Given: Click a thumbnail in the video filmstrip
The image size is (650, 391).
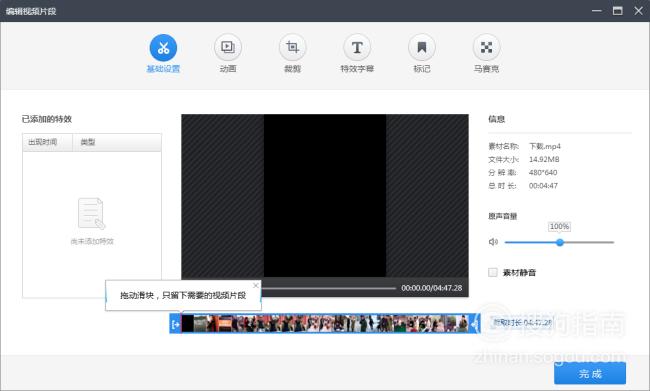Looking at the screenshot, I should point(325,324).
